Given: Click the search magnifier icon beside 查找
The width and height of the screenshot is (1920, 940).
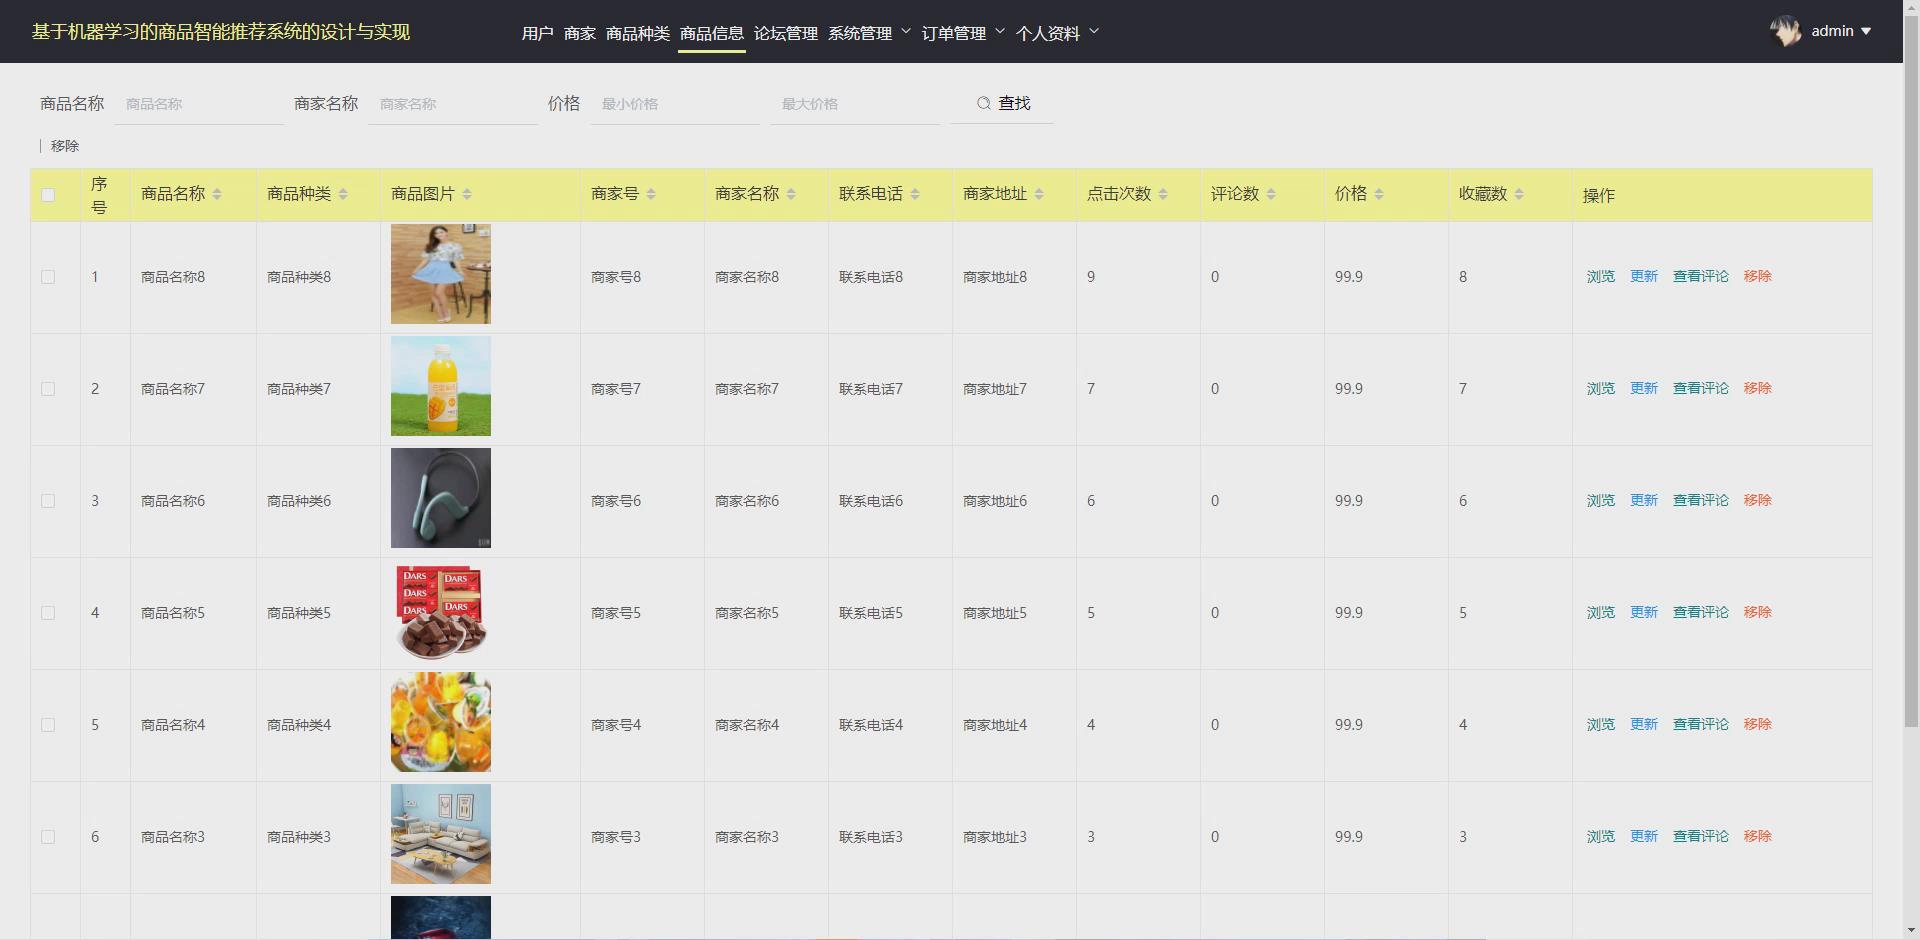Looking at the screenshot, I should [x=984, y=103].
